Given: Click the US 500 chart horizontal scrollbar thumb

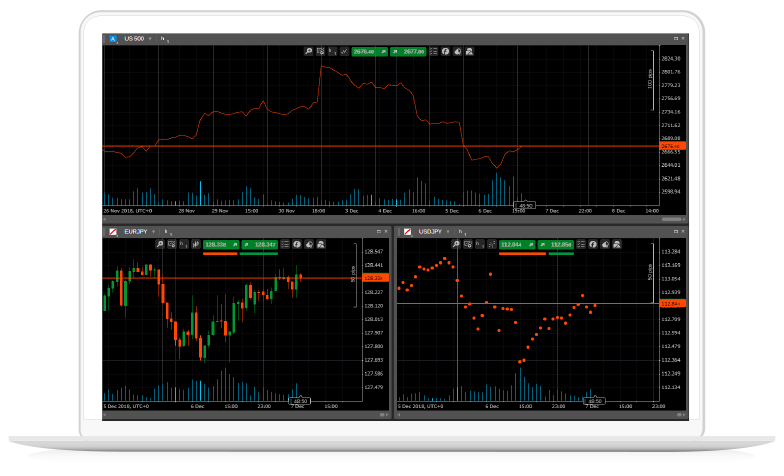Looking at the screenshot, I should [x=672, y=219].
